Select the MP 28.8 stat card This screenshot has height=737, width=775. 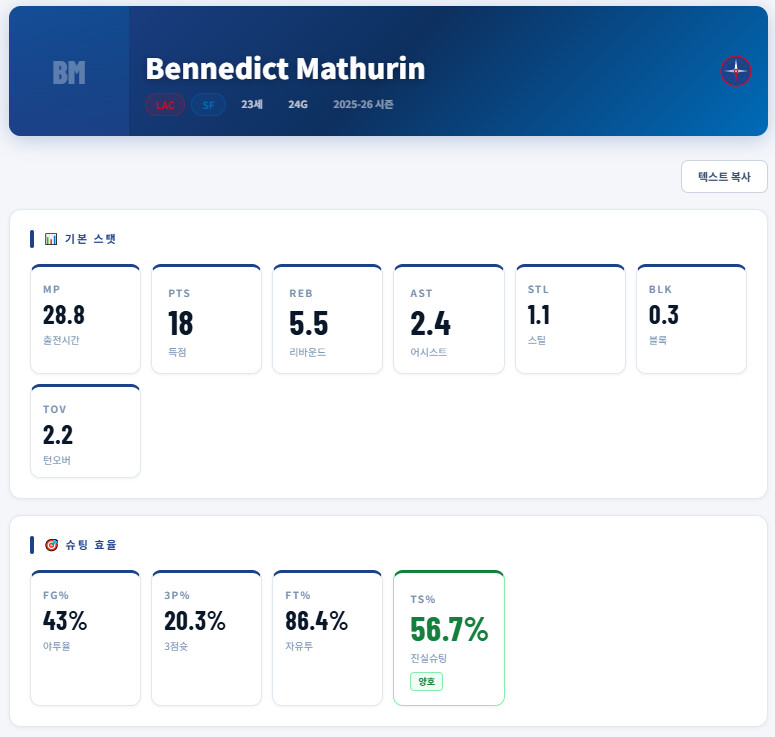85,319
